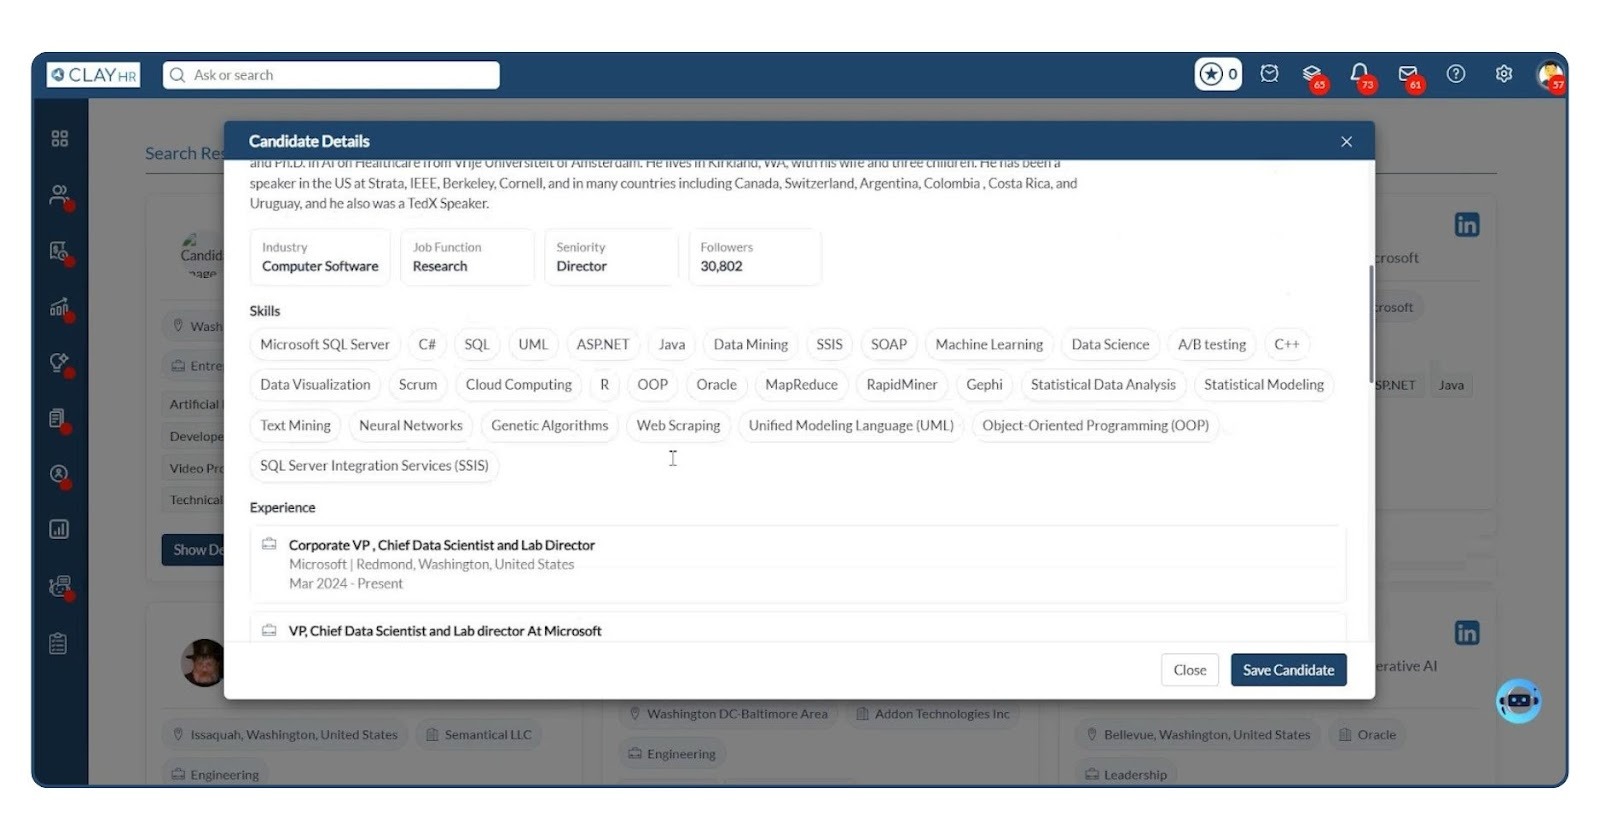This screenshot has height=840, width=1600.
Task: Open the documents copy icon in sidebar
Action: (x=59, y=419)
